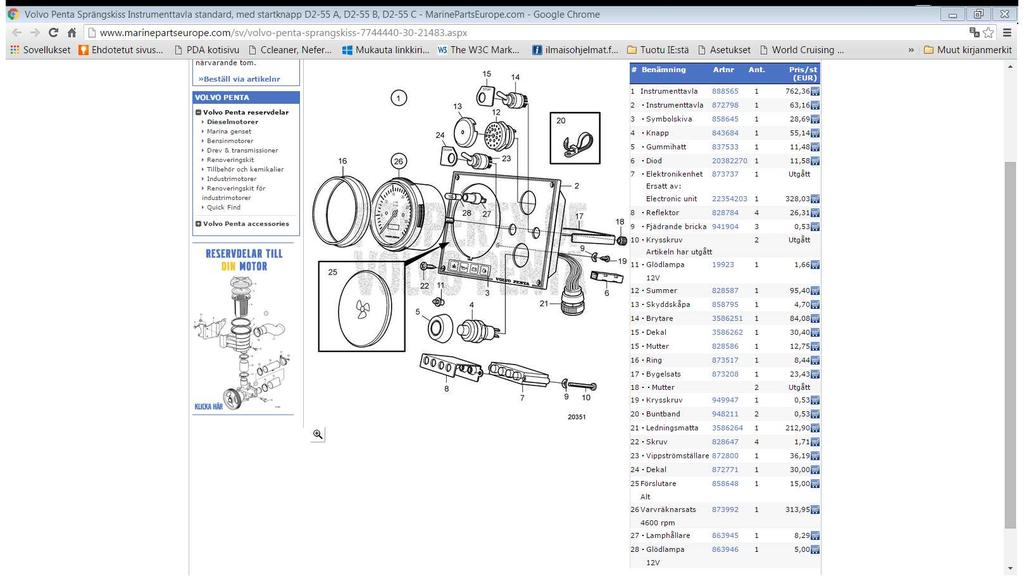Show hidden bookmarks with the chevron
The width and height of the screenshot is (1024, 581).
[910, 50]
